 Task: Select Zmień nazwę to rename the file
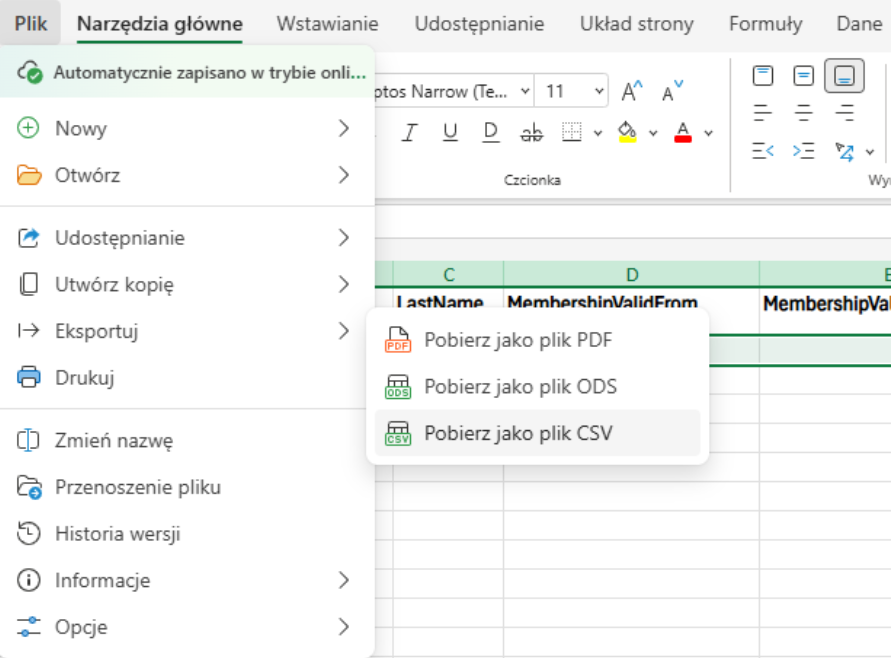click(x=114, y=441)
